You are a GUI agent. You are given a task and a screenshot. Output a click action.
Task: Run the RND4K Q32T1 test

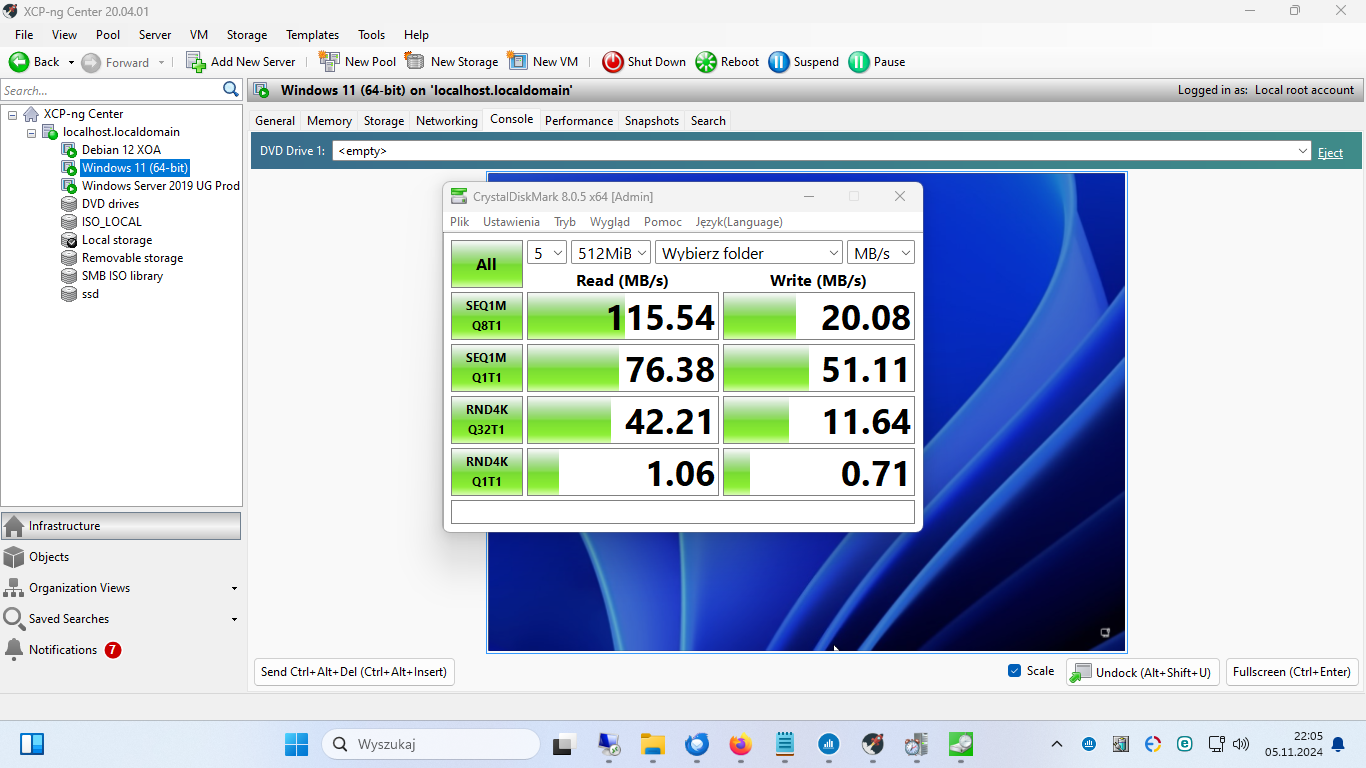pos(487,420)
